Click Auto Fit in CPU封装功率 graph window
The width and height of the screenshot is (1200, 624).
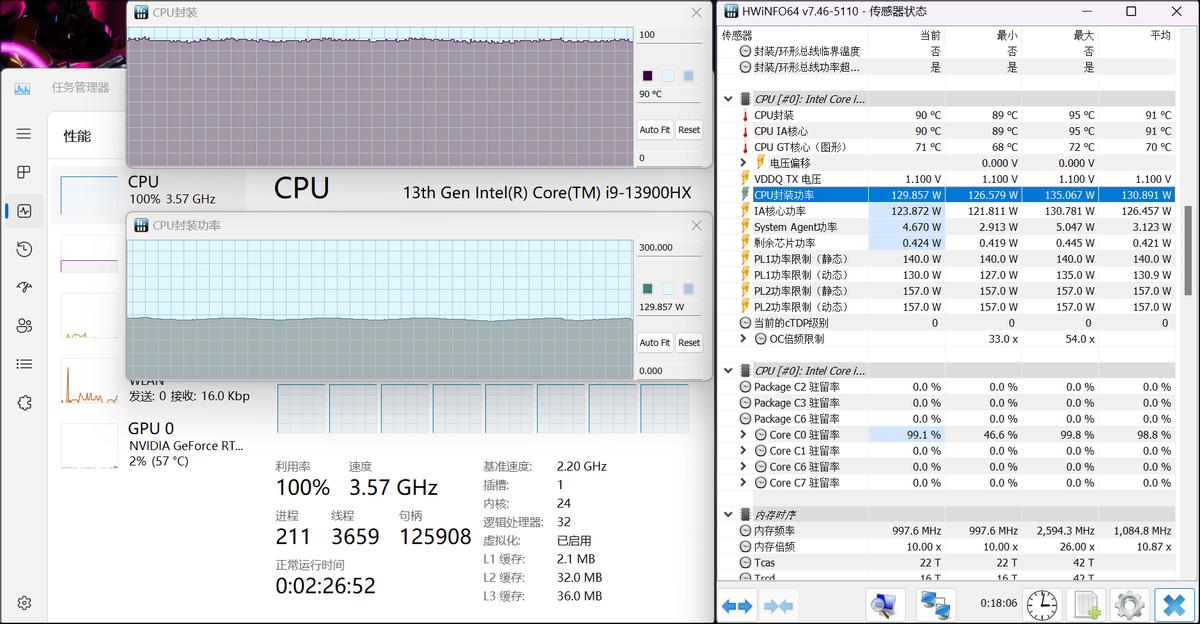tap(655, 342)
